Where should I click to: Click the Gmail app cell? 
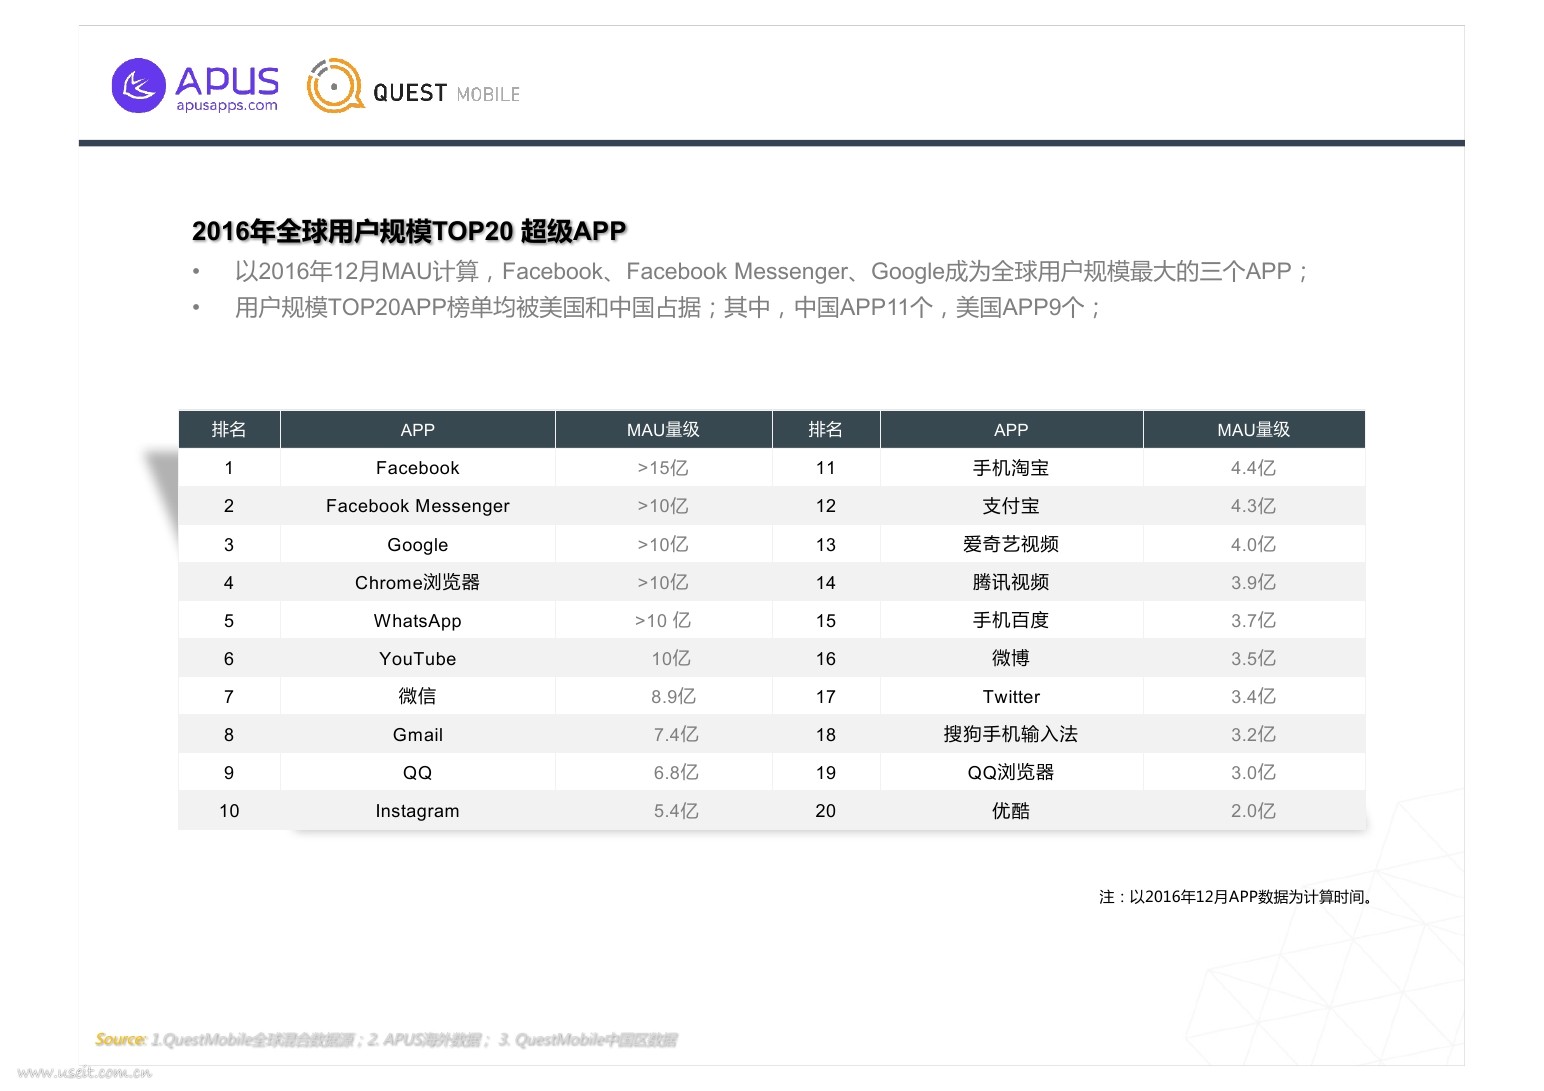tap(418, 735)
